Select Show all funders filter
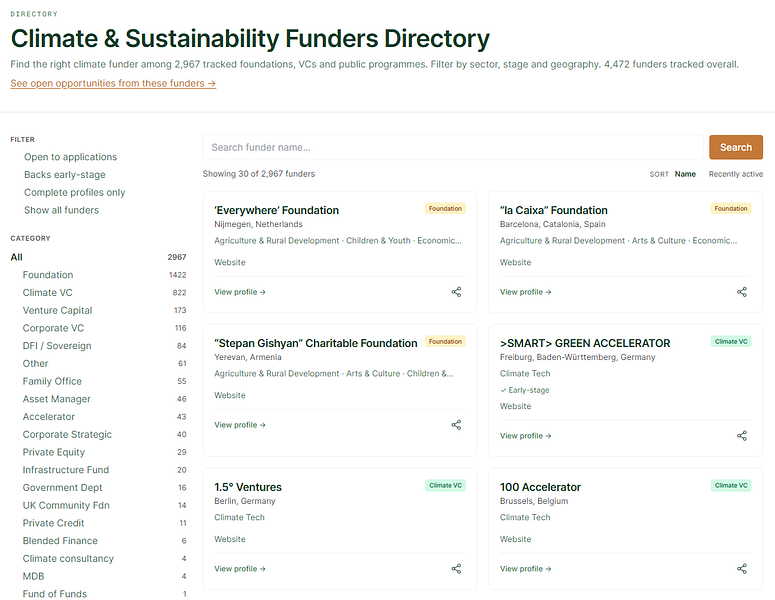This screenshot has height=600, width=775. [61, 211]
